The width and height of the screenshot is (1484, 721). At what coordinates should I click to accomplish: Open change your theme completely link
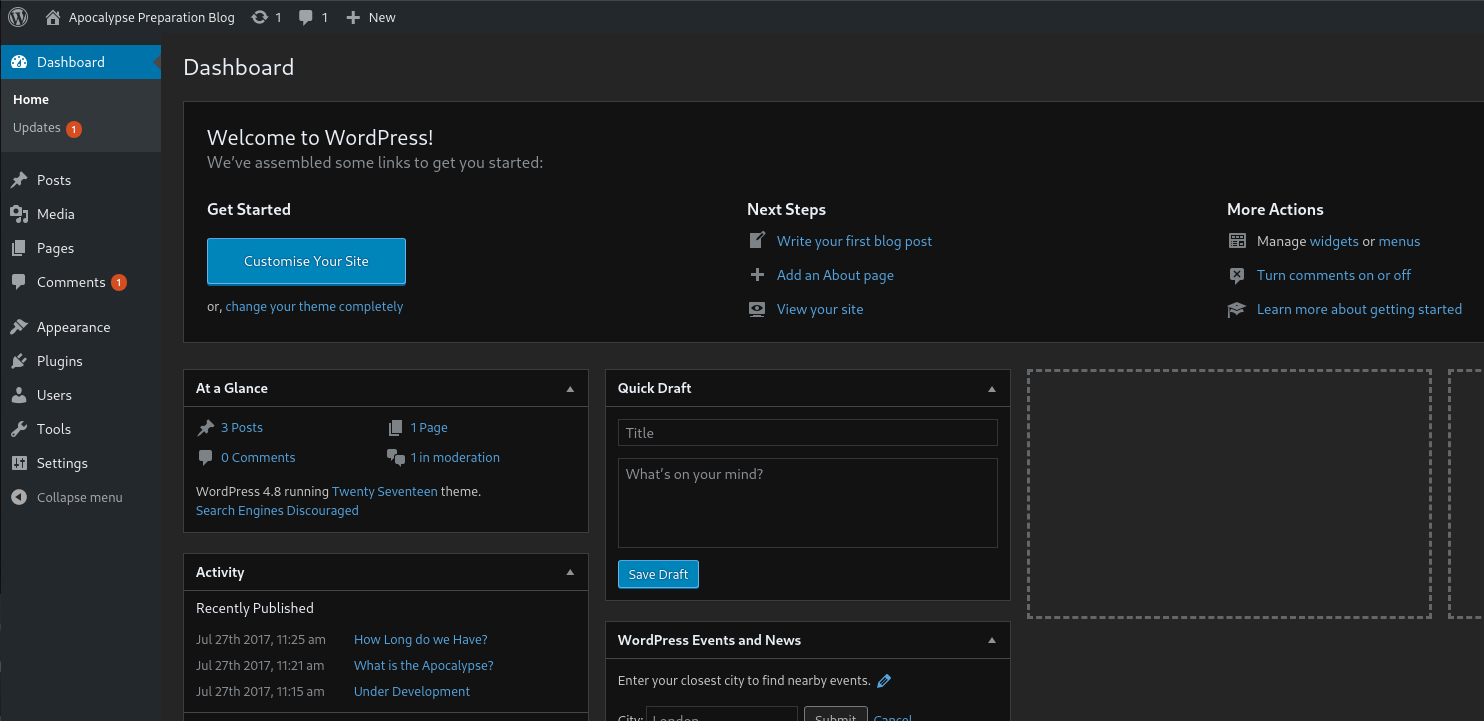click(x=314, y=307)
